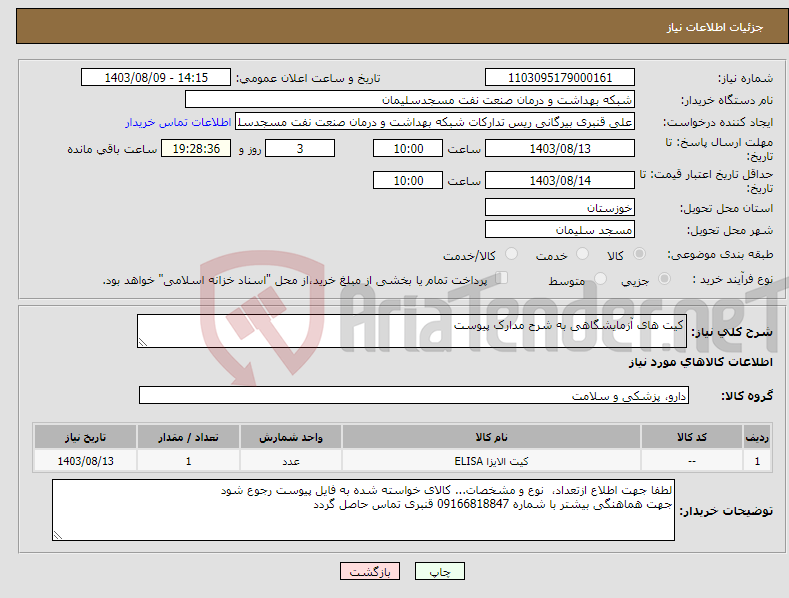Click the remaining days field showing 3
789x598 pixels.
click(x=300, y=148)
